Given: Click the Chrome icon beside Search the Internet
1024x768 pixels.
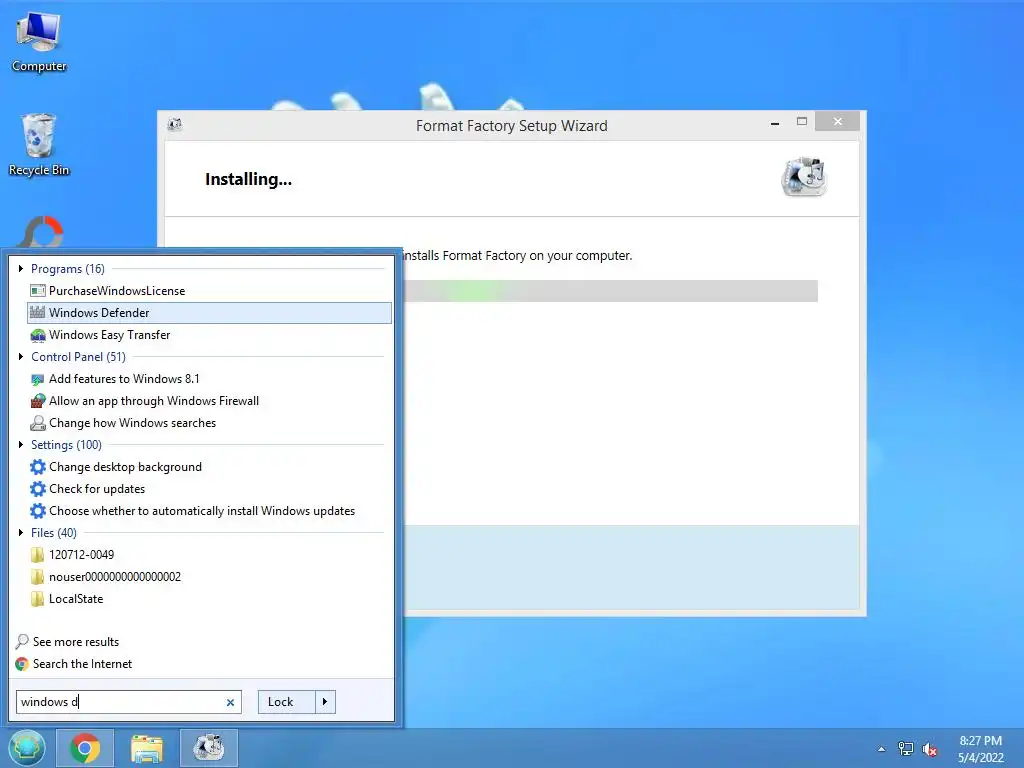Looking at the screenshot, I should pos(22,664).
